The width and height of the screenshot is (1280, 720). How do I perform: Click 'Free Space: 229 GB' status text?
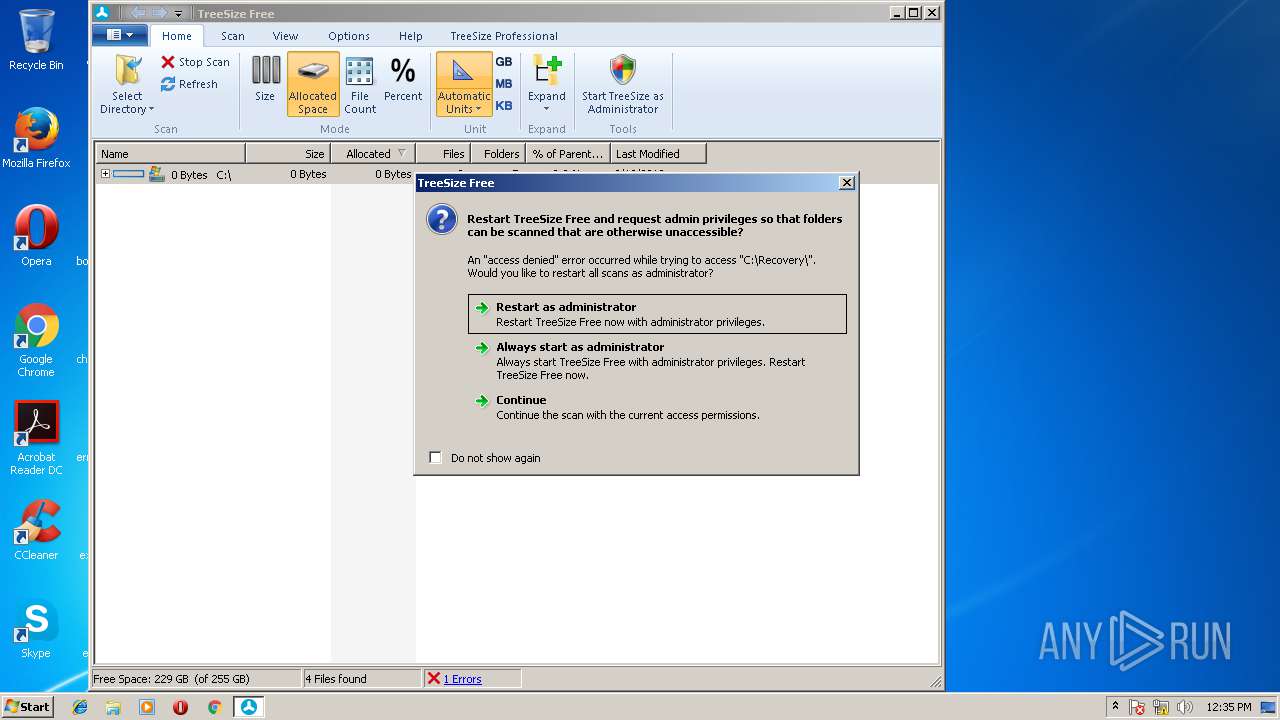171,679
